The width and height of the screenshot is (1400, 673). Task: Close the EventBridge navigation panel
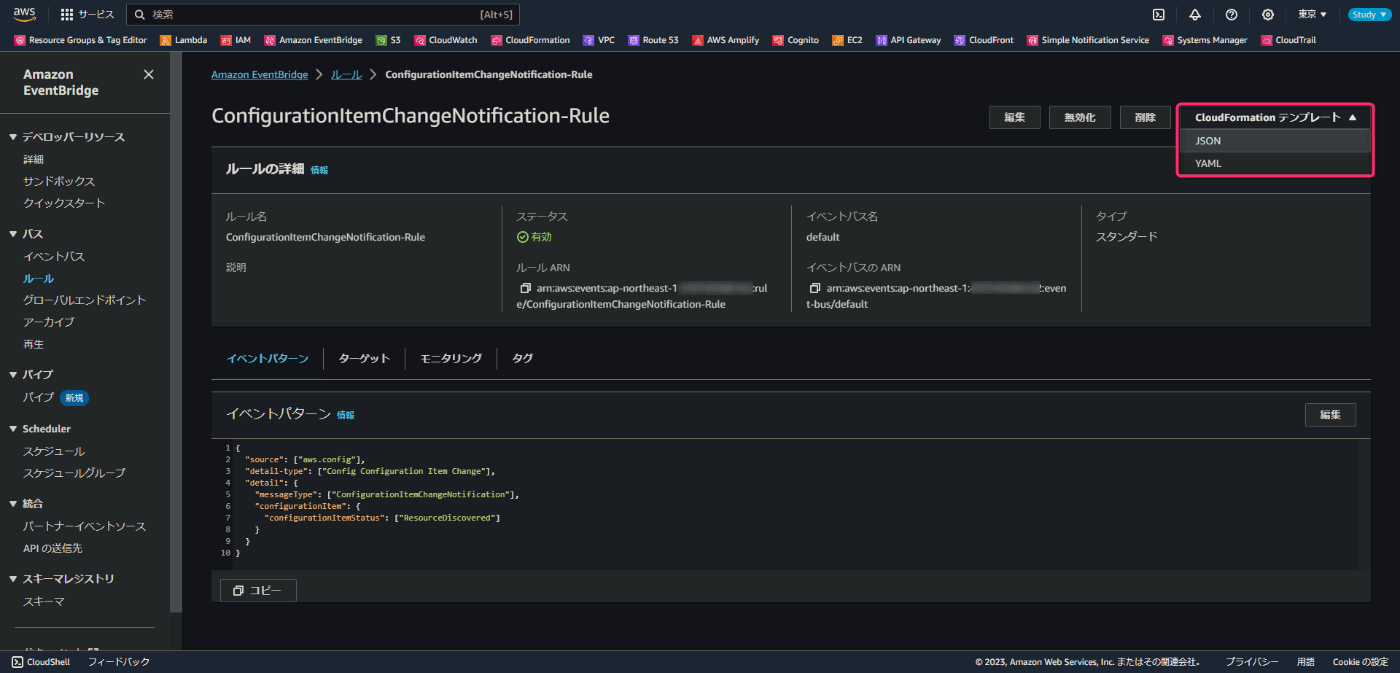click(149, 75)
